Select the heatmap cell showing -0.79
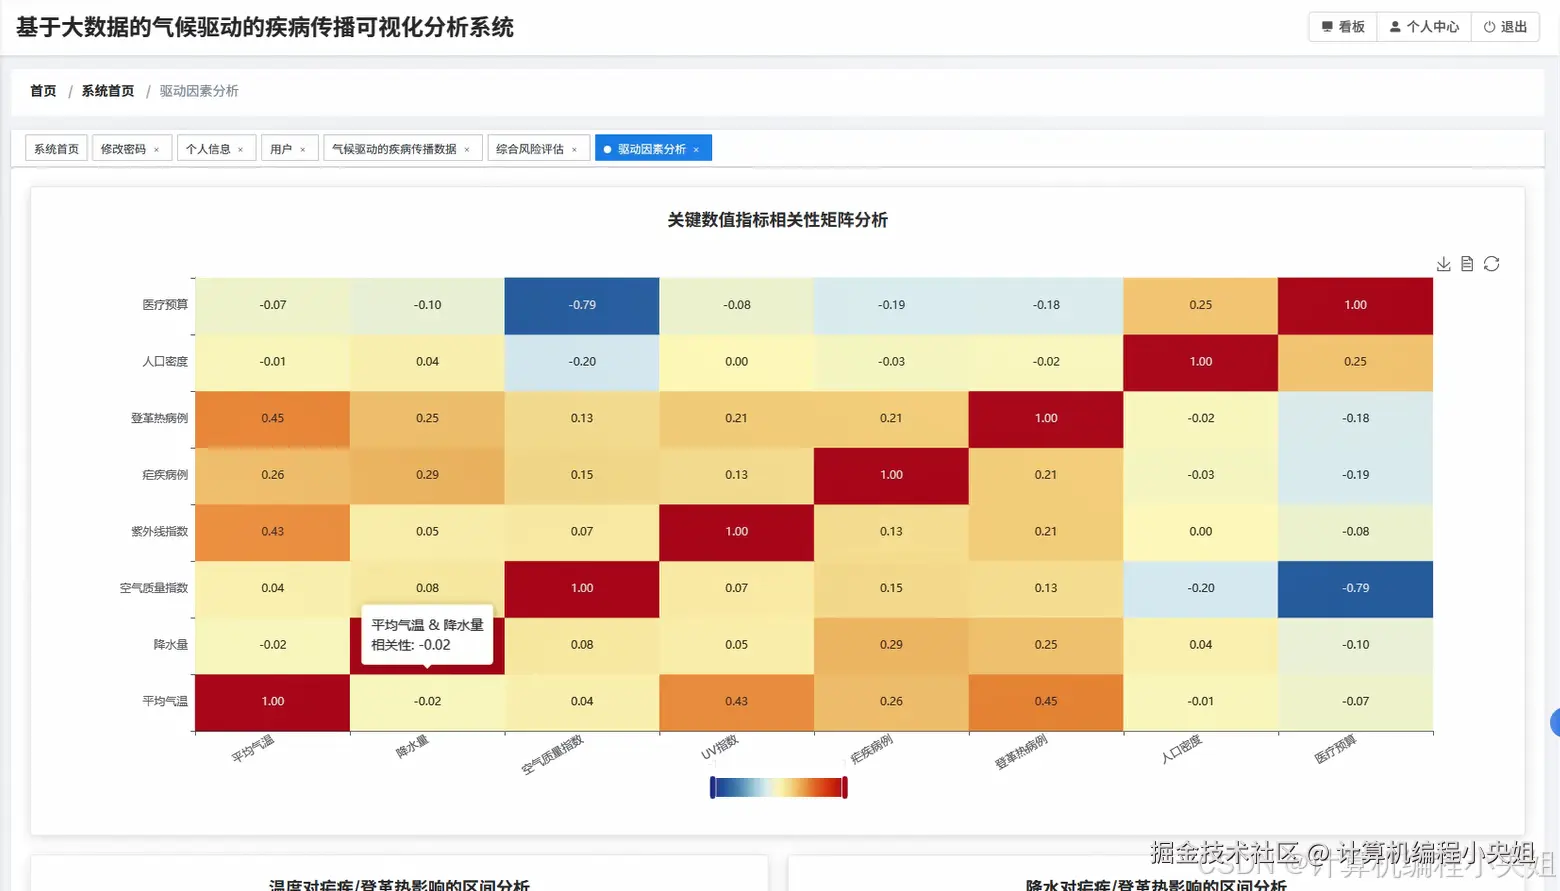 (x=581, y=305)
